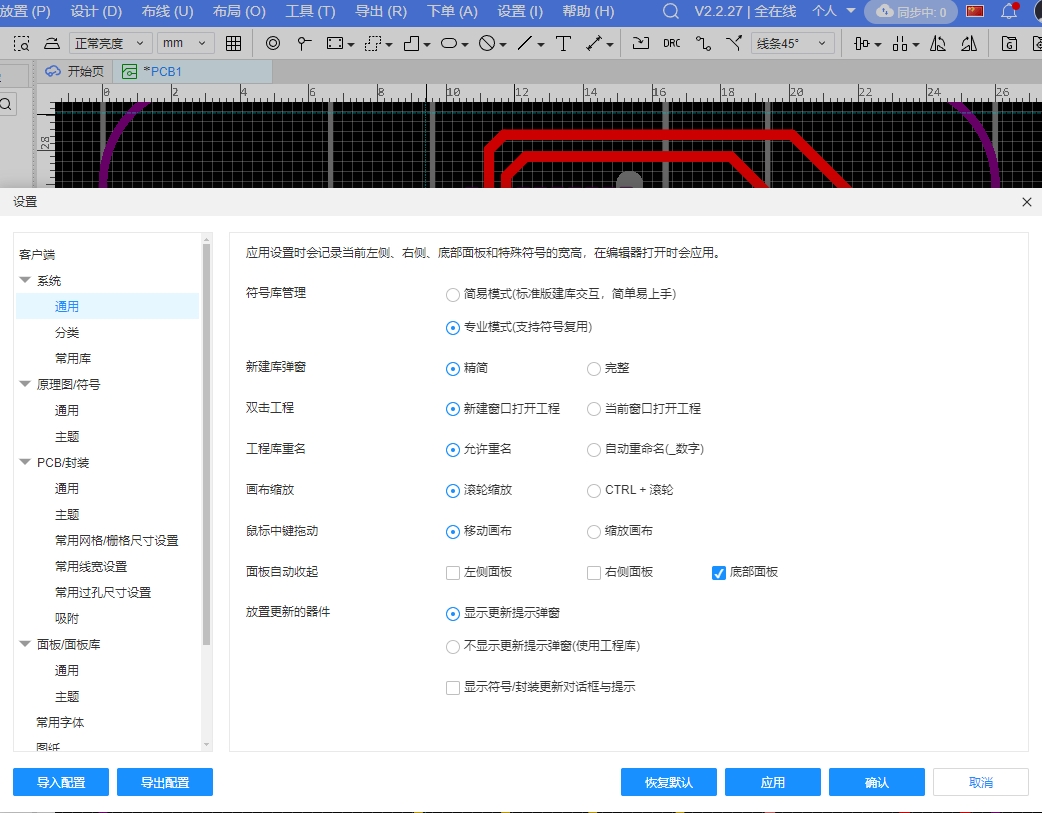1042x813 pixels.
Task: Click the DRC check icon
Action: click(672, 44)
